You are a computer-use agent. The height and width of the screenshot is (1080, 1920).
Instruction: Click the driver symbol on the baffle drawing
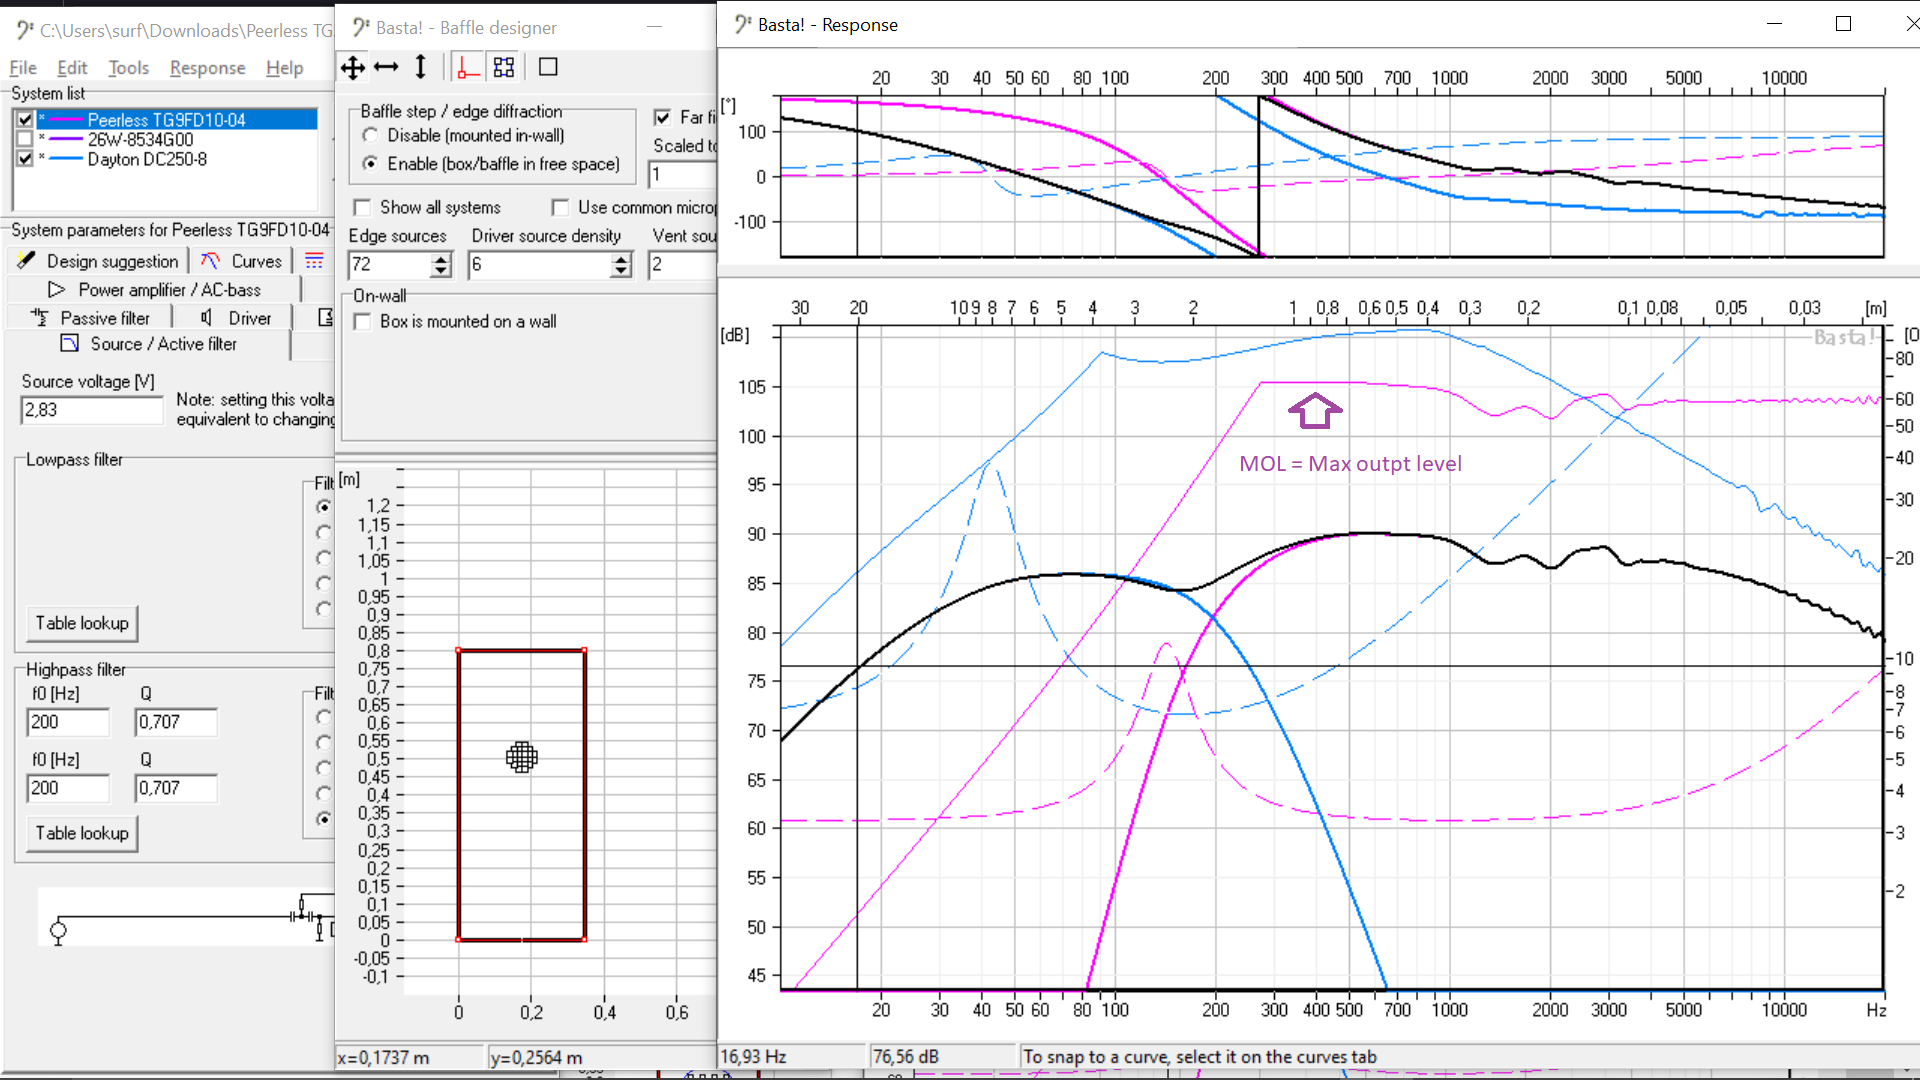521,757
